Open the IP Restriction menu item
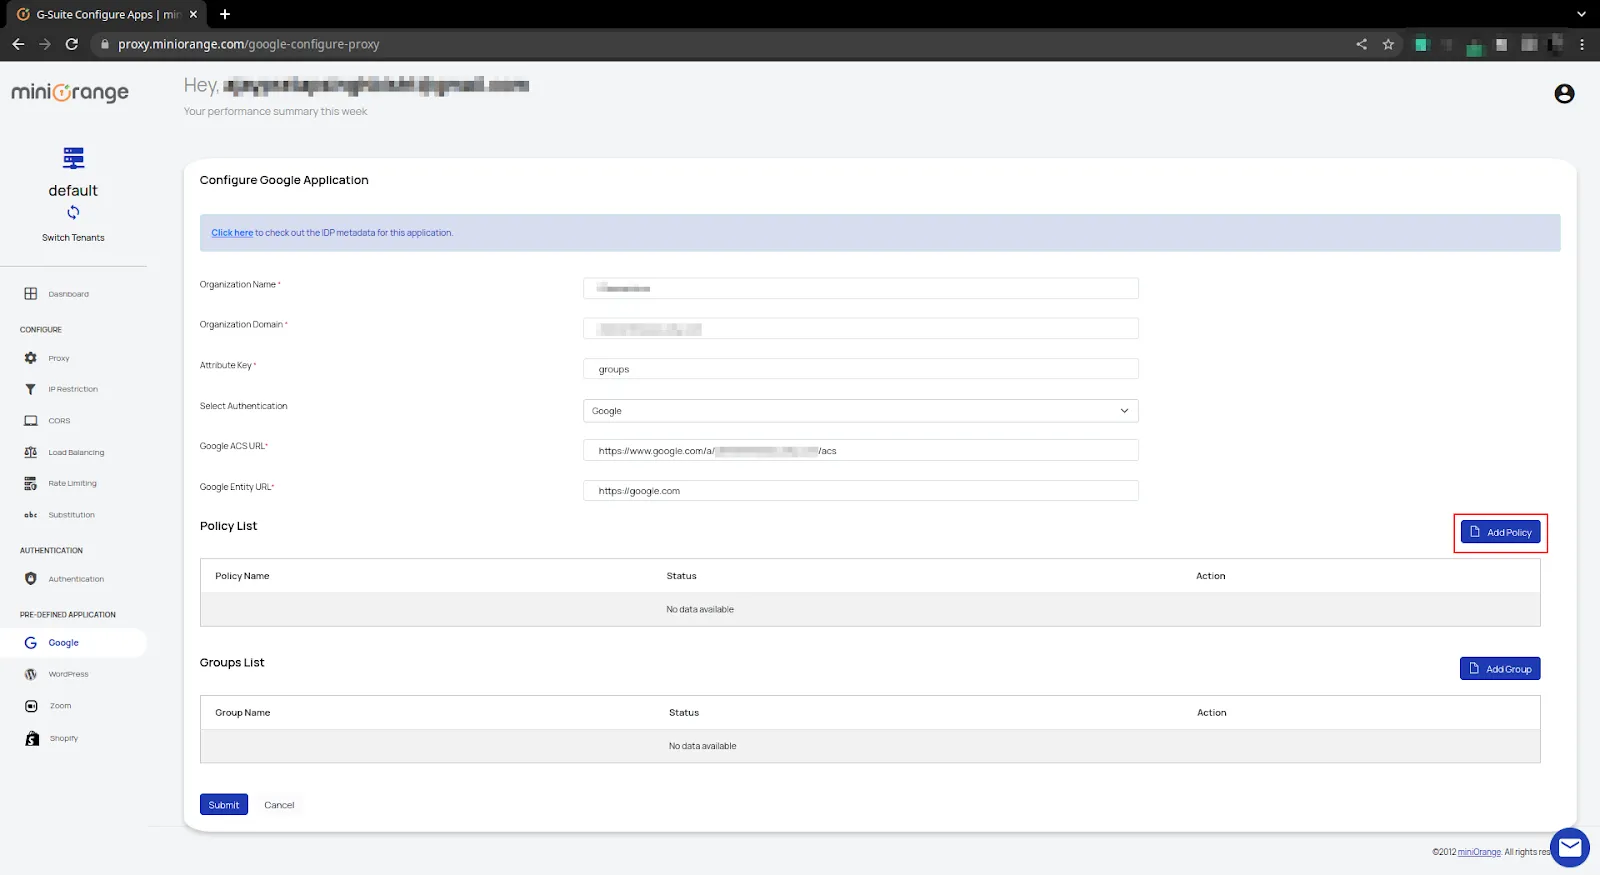The width and height of the screenshot is (1600, 875). tap(73, 389)
